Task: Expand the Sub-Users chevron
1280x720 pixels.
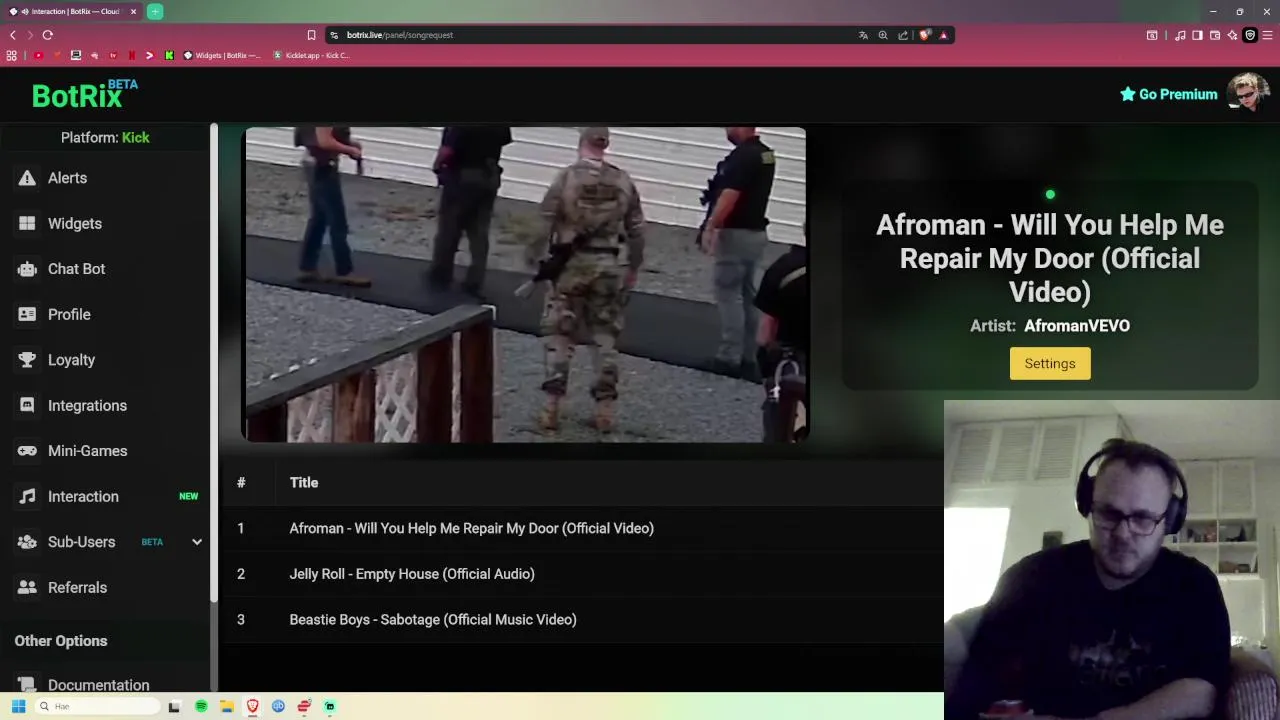Action: (197, 542)
